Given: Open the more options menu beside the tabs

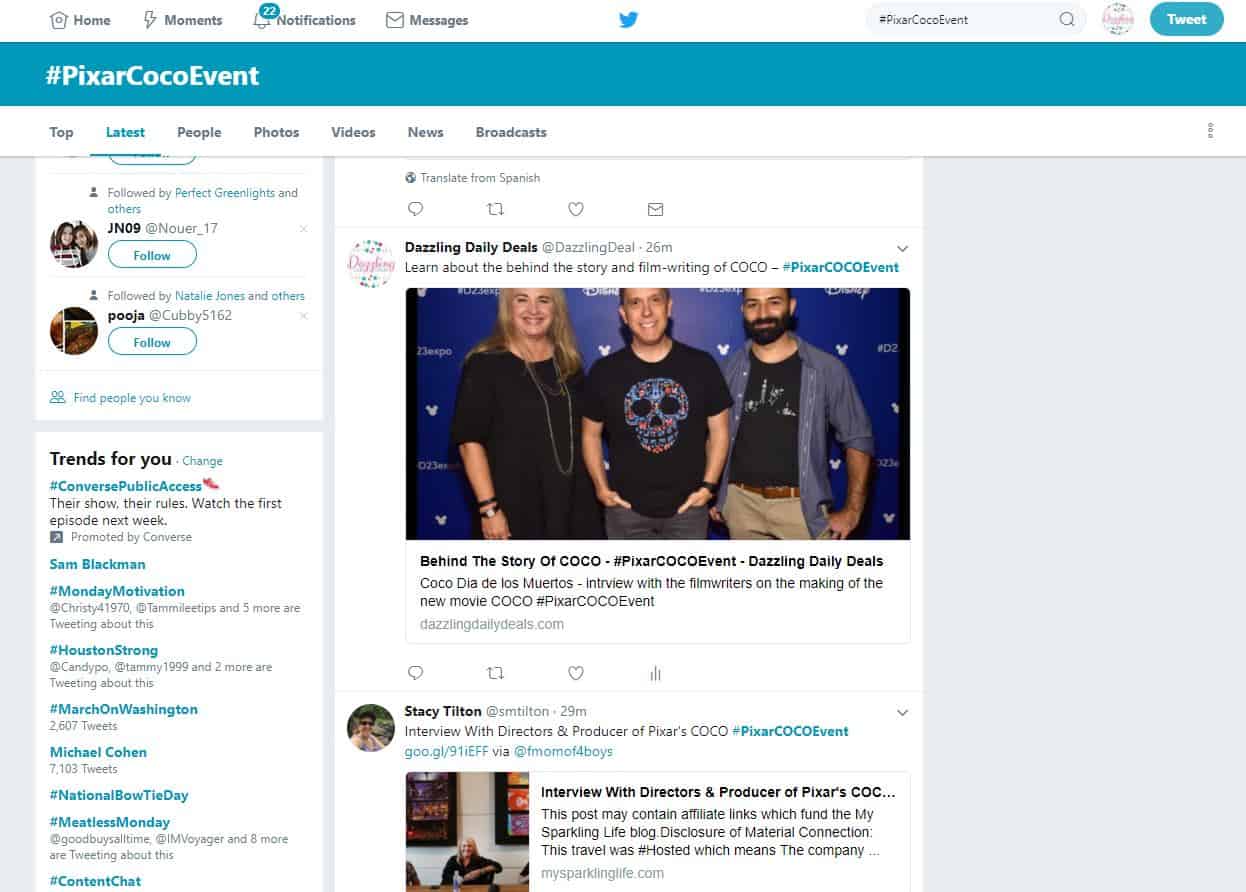Looking at the screenshot, I should pyautogui.click(x=1210, y=131).
